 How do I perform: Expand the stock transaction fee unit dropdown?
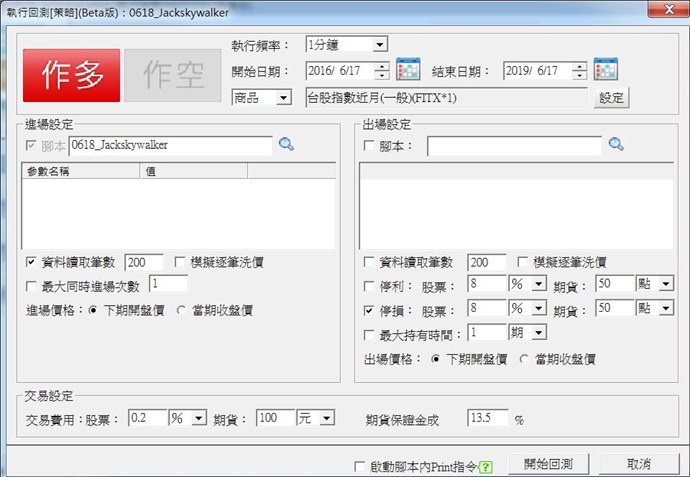(198, 418)
